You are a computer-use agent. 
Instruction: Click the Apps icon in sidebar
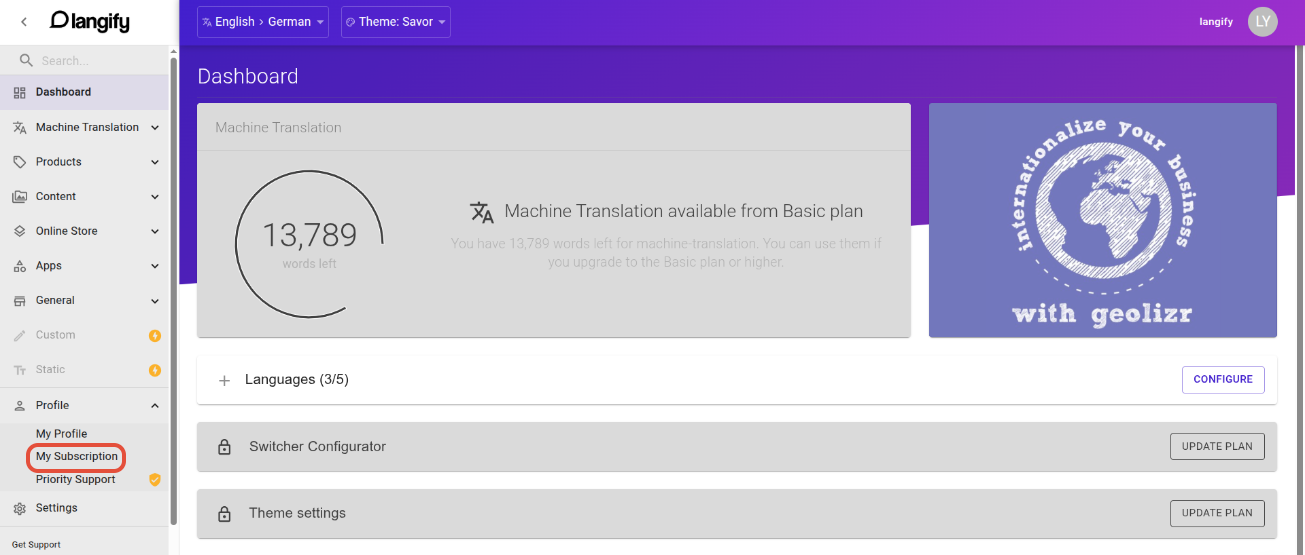point(19,266)
